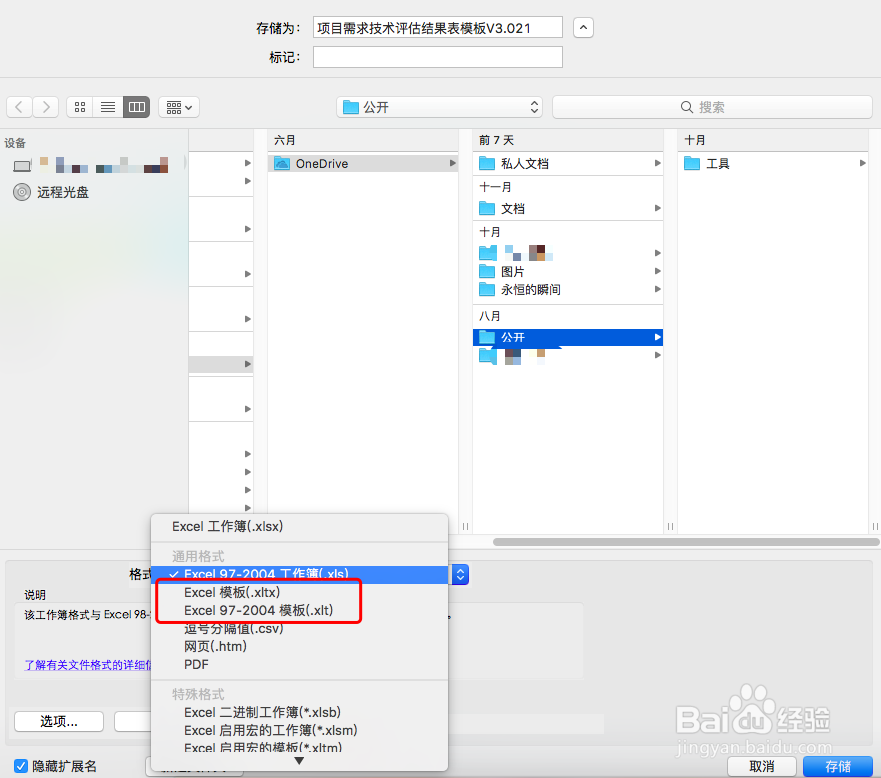The width and height of the screenshot is (881, 778).
Task: Choose Excel 97-2004 模板(.xlt) format
Action: click(299, 610)
